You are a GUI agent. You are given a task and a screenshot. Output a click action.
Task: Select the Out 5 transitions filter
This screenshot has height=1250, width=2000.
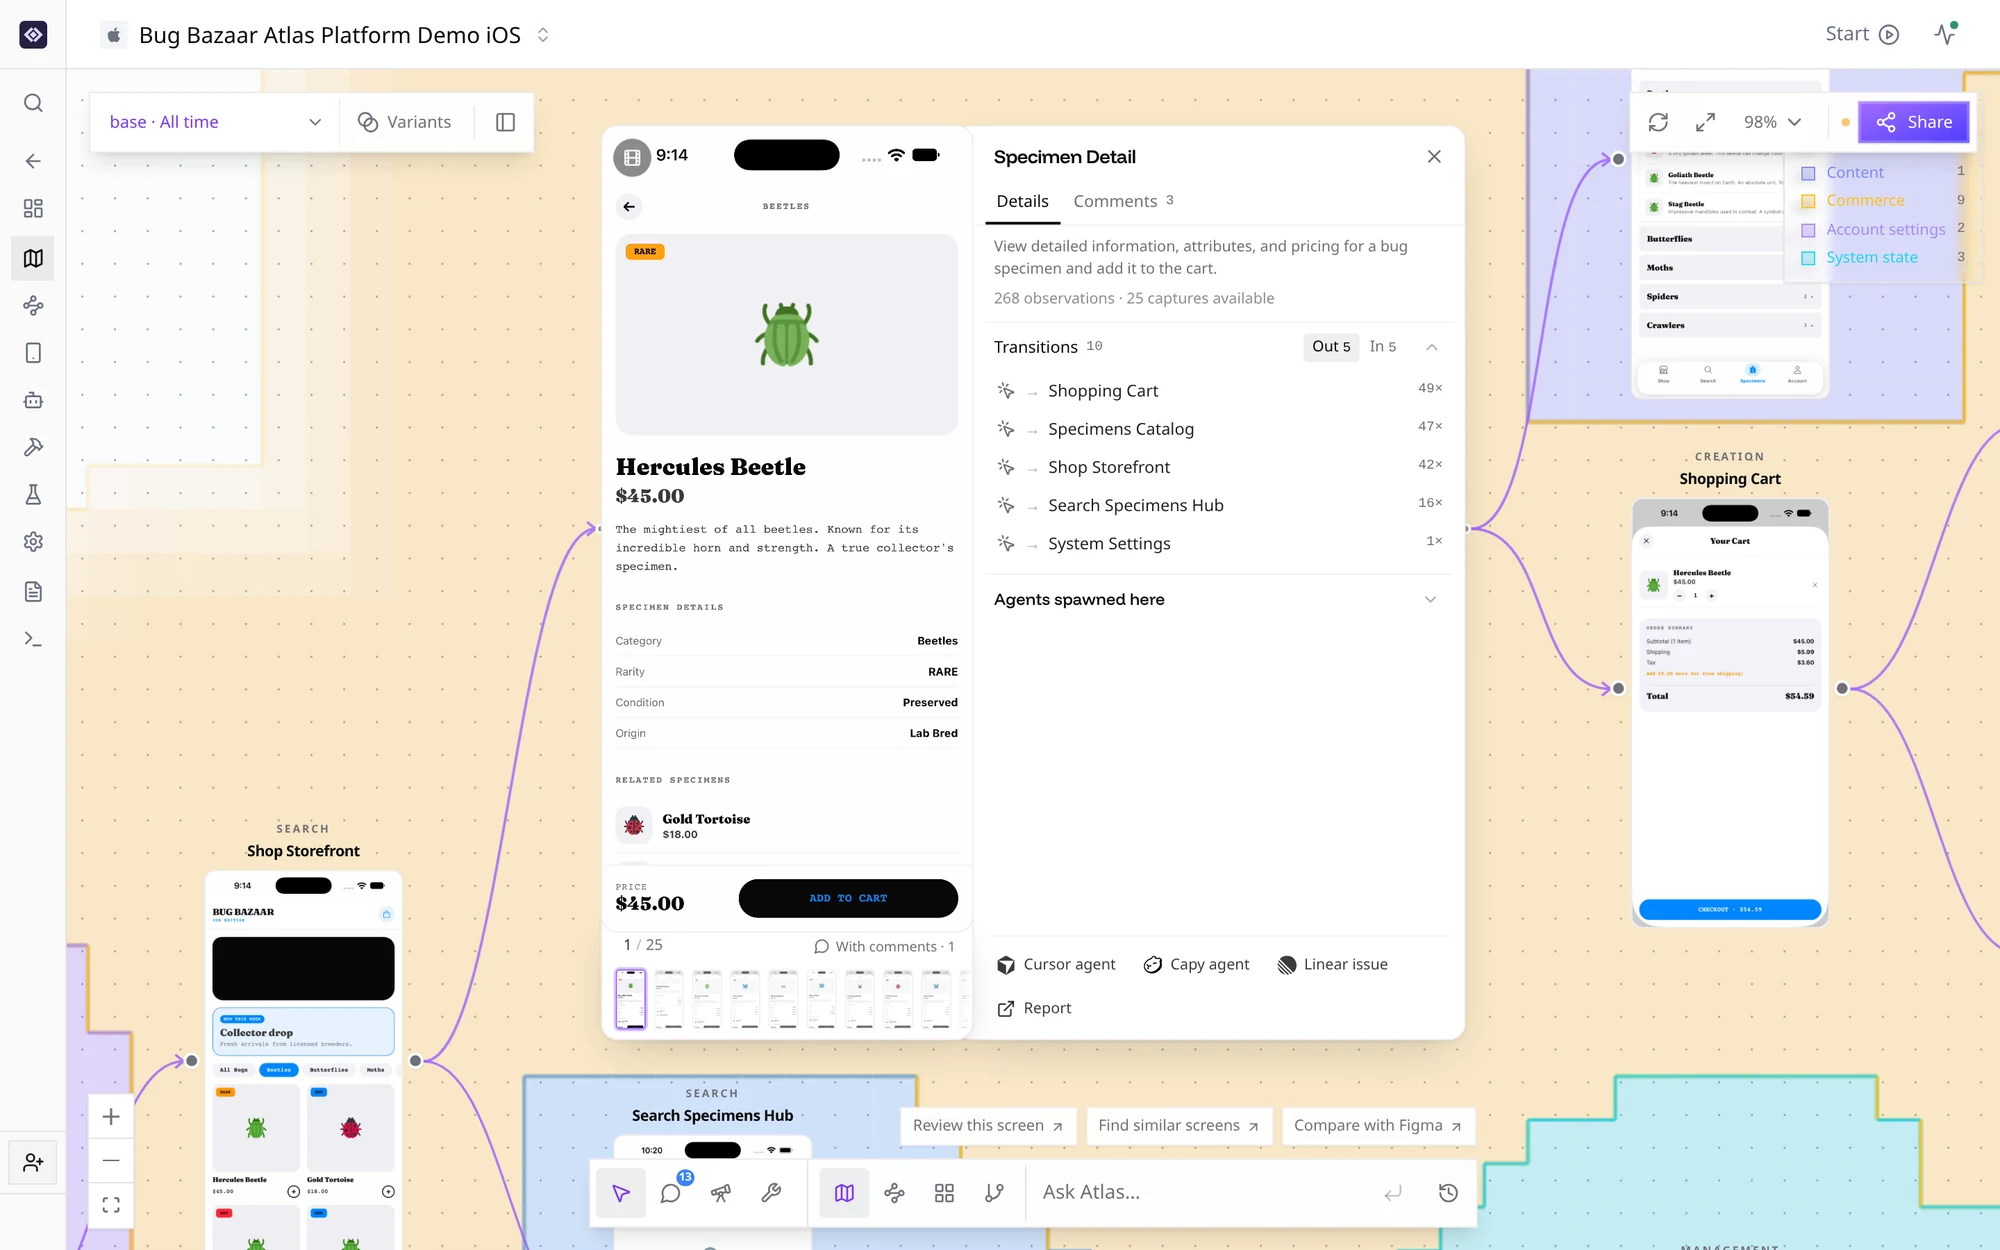click(x=1331, y=346)
